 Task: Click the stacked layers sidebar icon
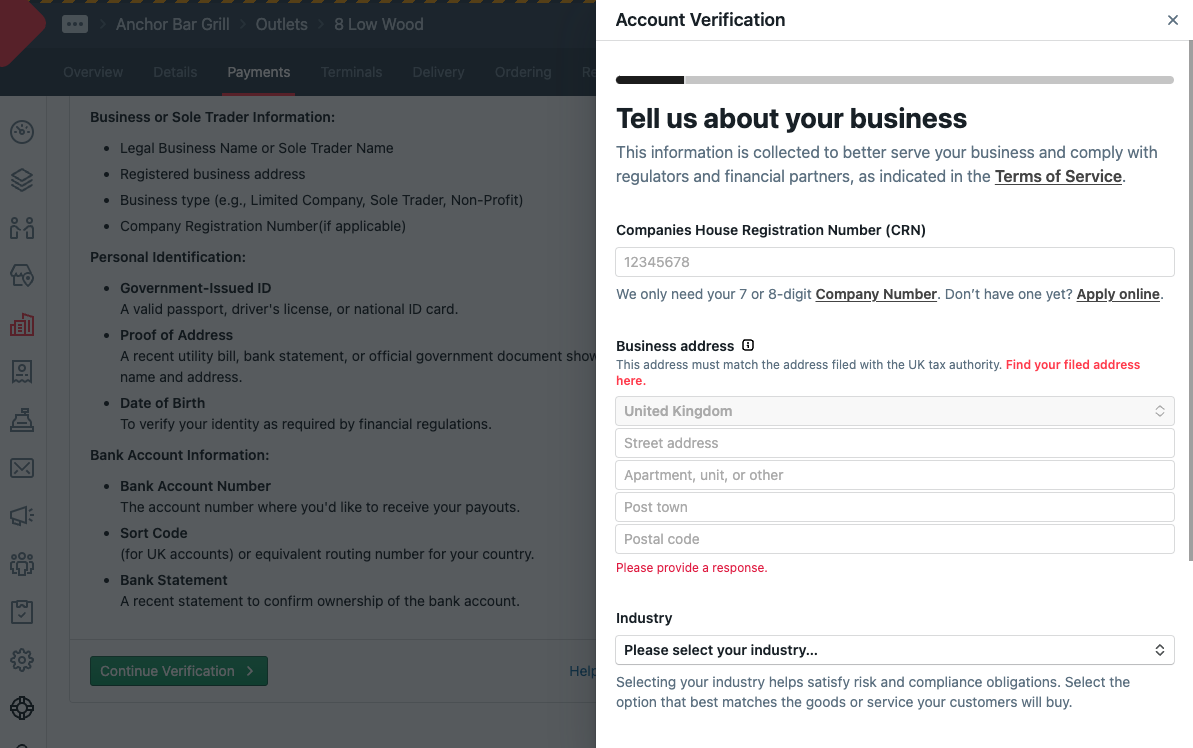click(x=22, y=180)
